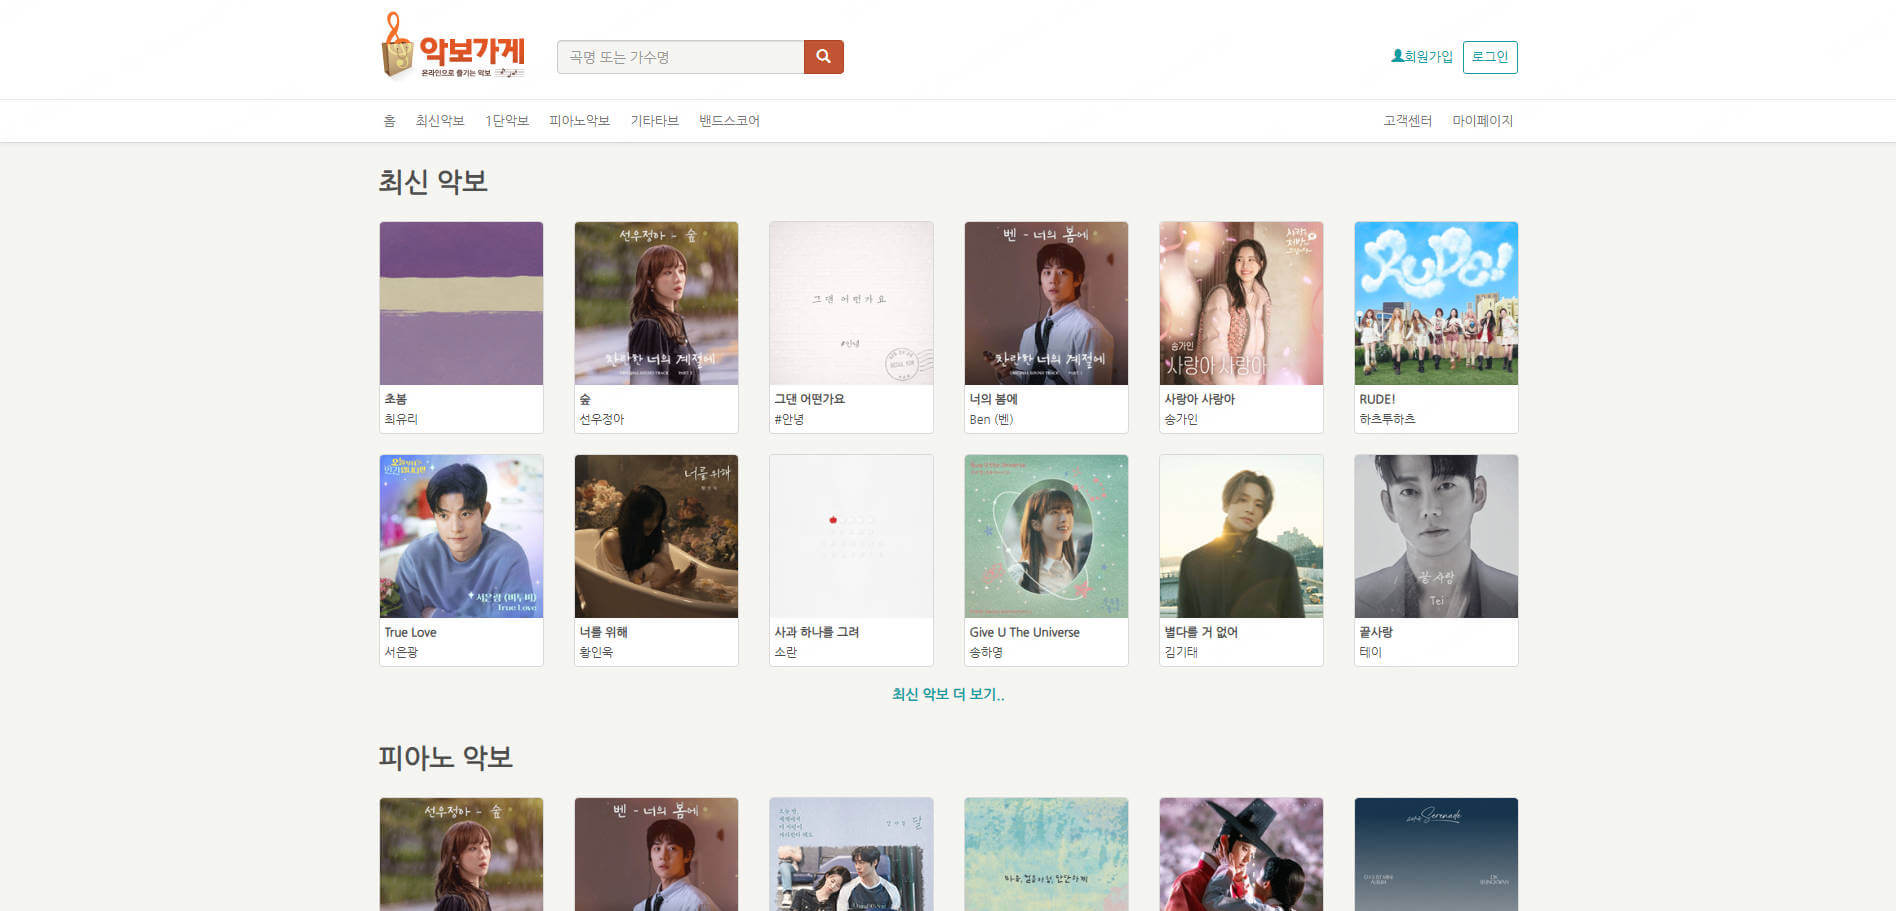Click the Give U The Universe cover
The width and height of the screenshot is (1896, 911).
(1045, 536)
